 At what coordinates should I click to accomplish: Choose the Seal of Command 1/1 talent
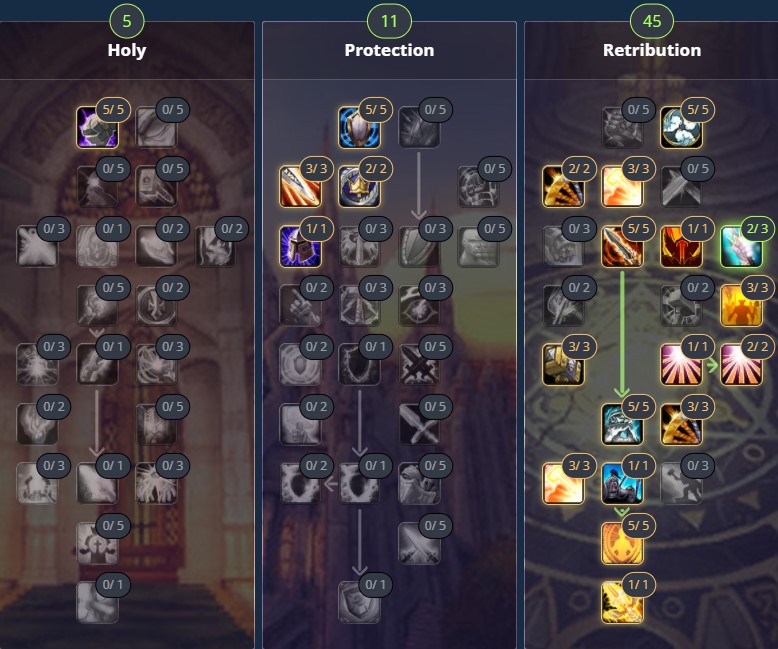pyautogui.click(x=681, y=246)
